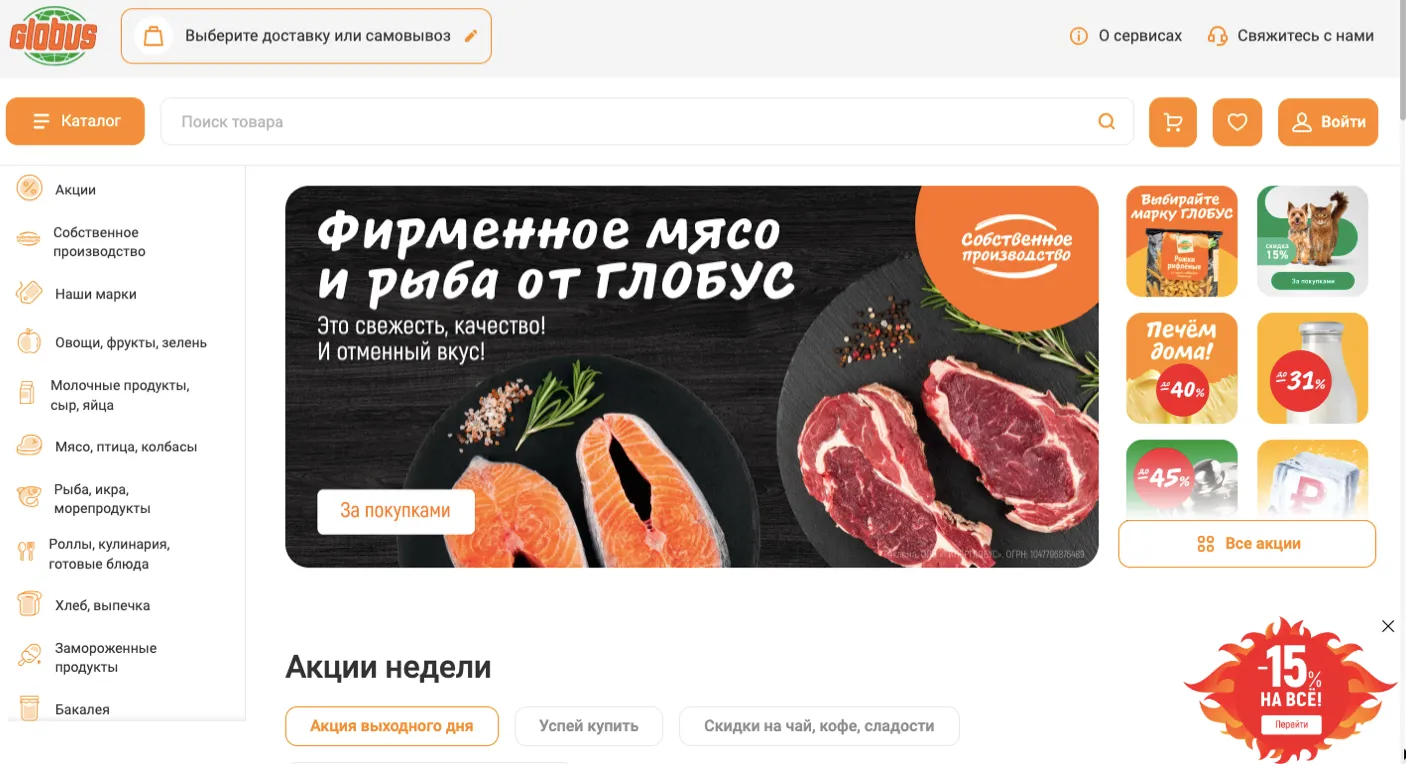Click the pencil icon to edit delivery
The image size is (1406, 764).
[471, 36]
